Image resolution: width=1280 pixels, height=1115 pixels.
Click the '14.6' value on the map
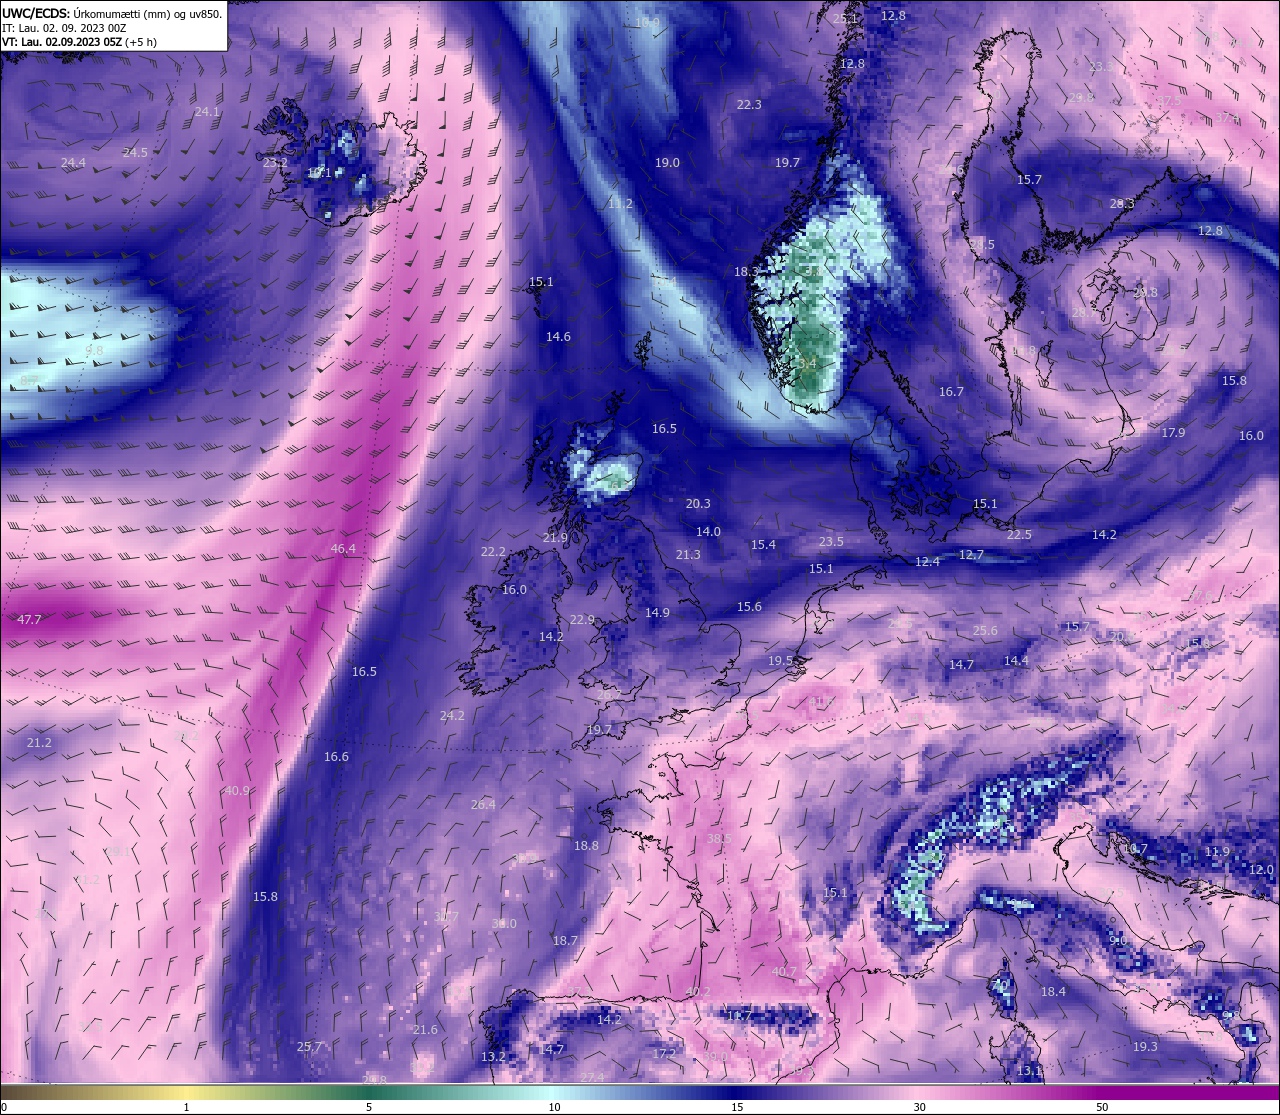click(x=558, y=337)
